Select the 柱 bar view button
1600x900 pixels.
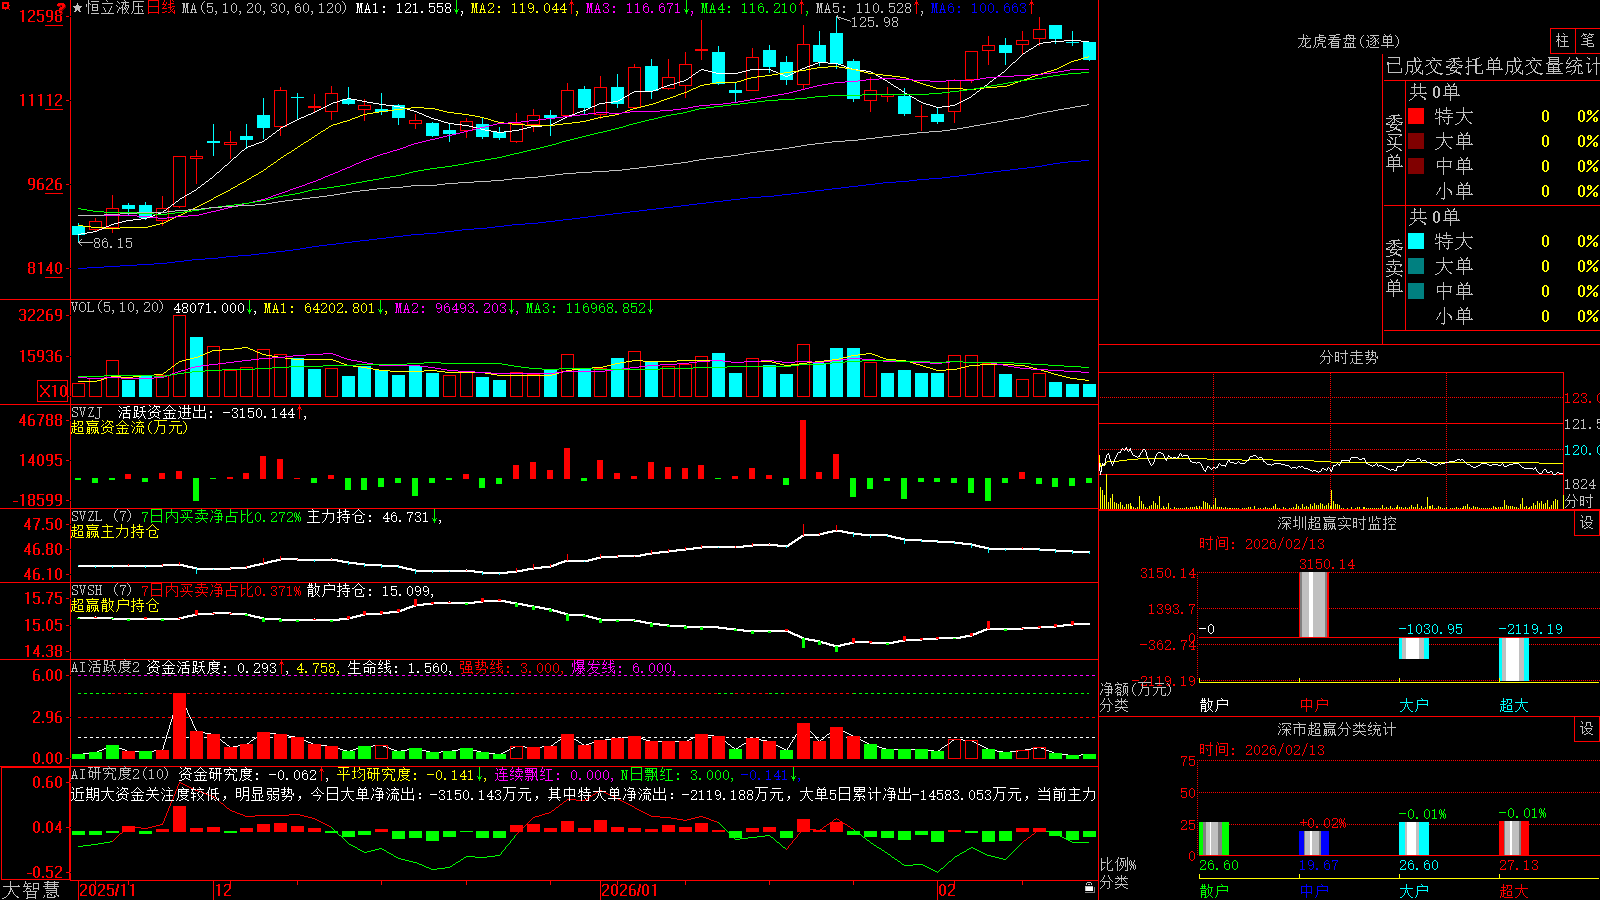[x=1562, y=41]
